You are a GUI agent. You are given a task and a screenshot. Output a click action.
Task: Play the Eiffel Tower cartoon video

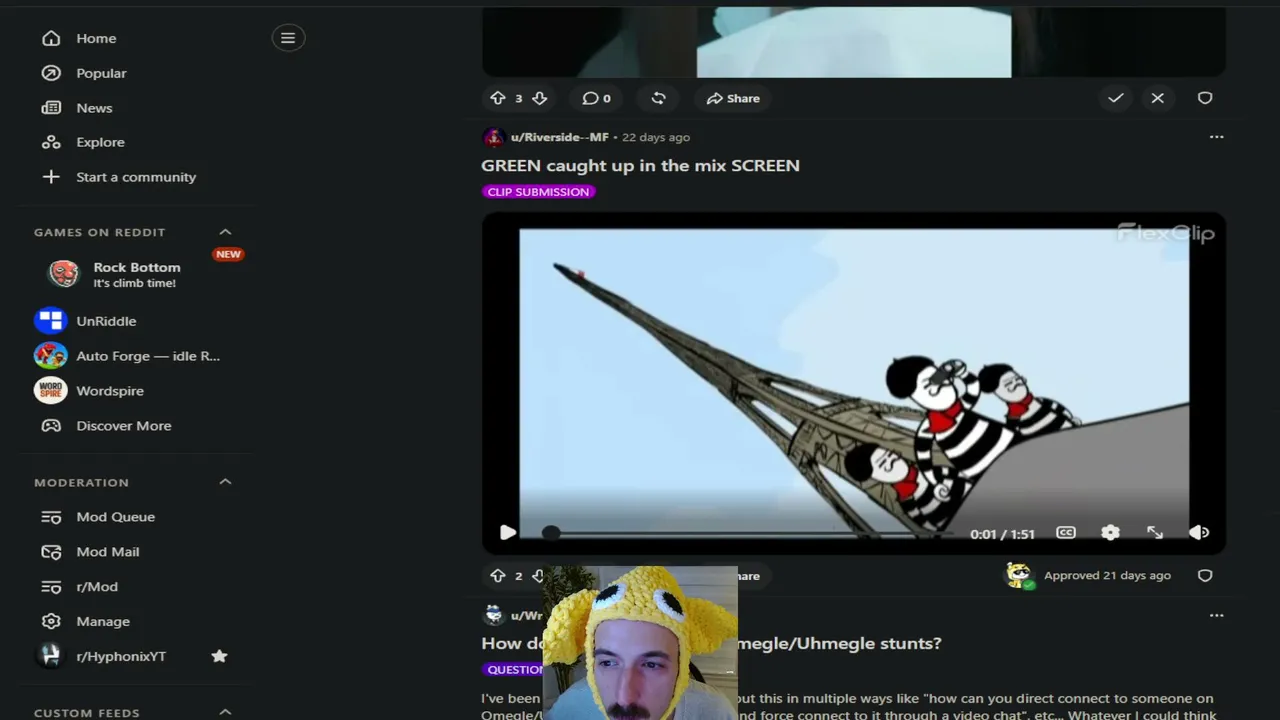click(x=507, y=533)
